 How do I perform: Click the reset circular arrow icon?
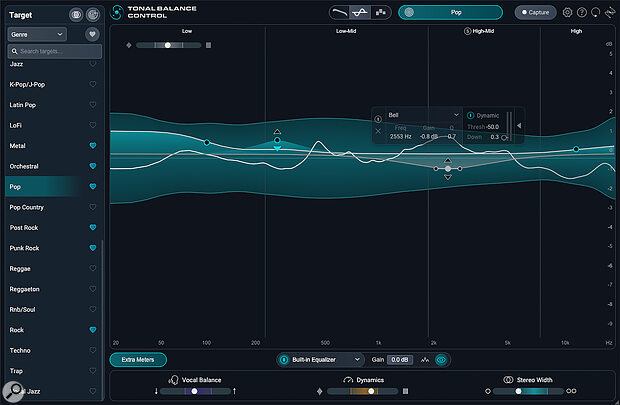[x=595, y=13]
